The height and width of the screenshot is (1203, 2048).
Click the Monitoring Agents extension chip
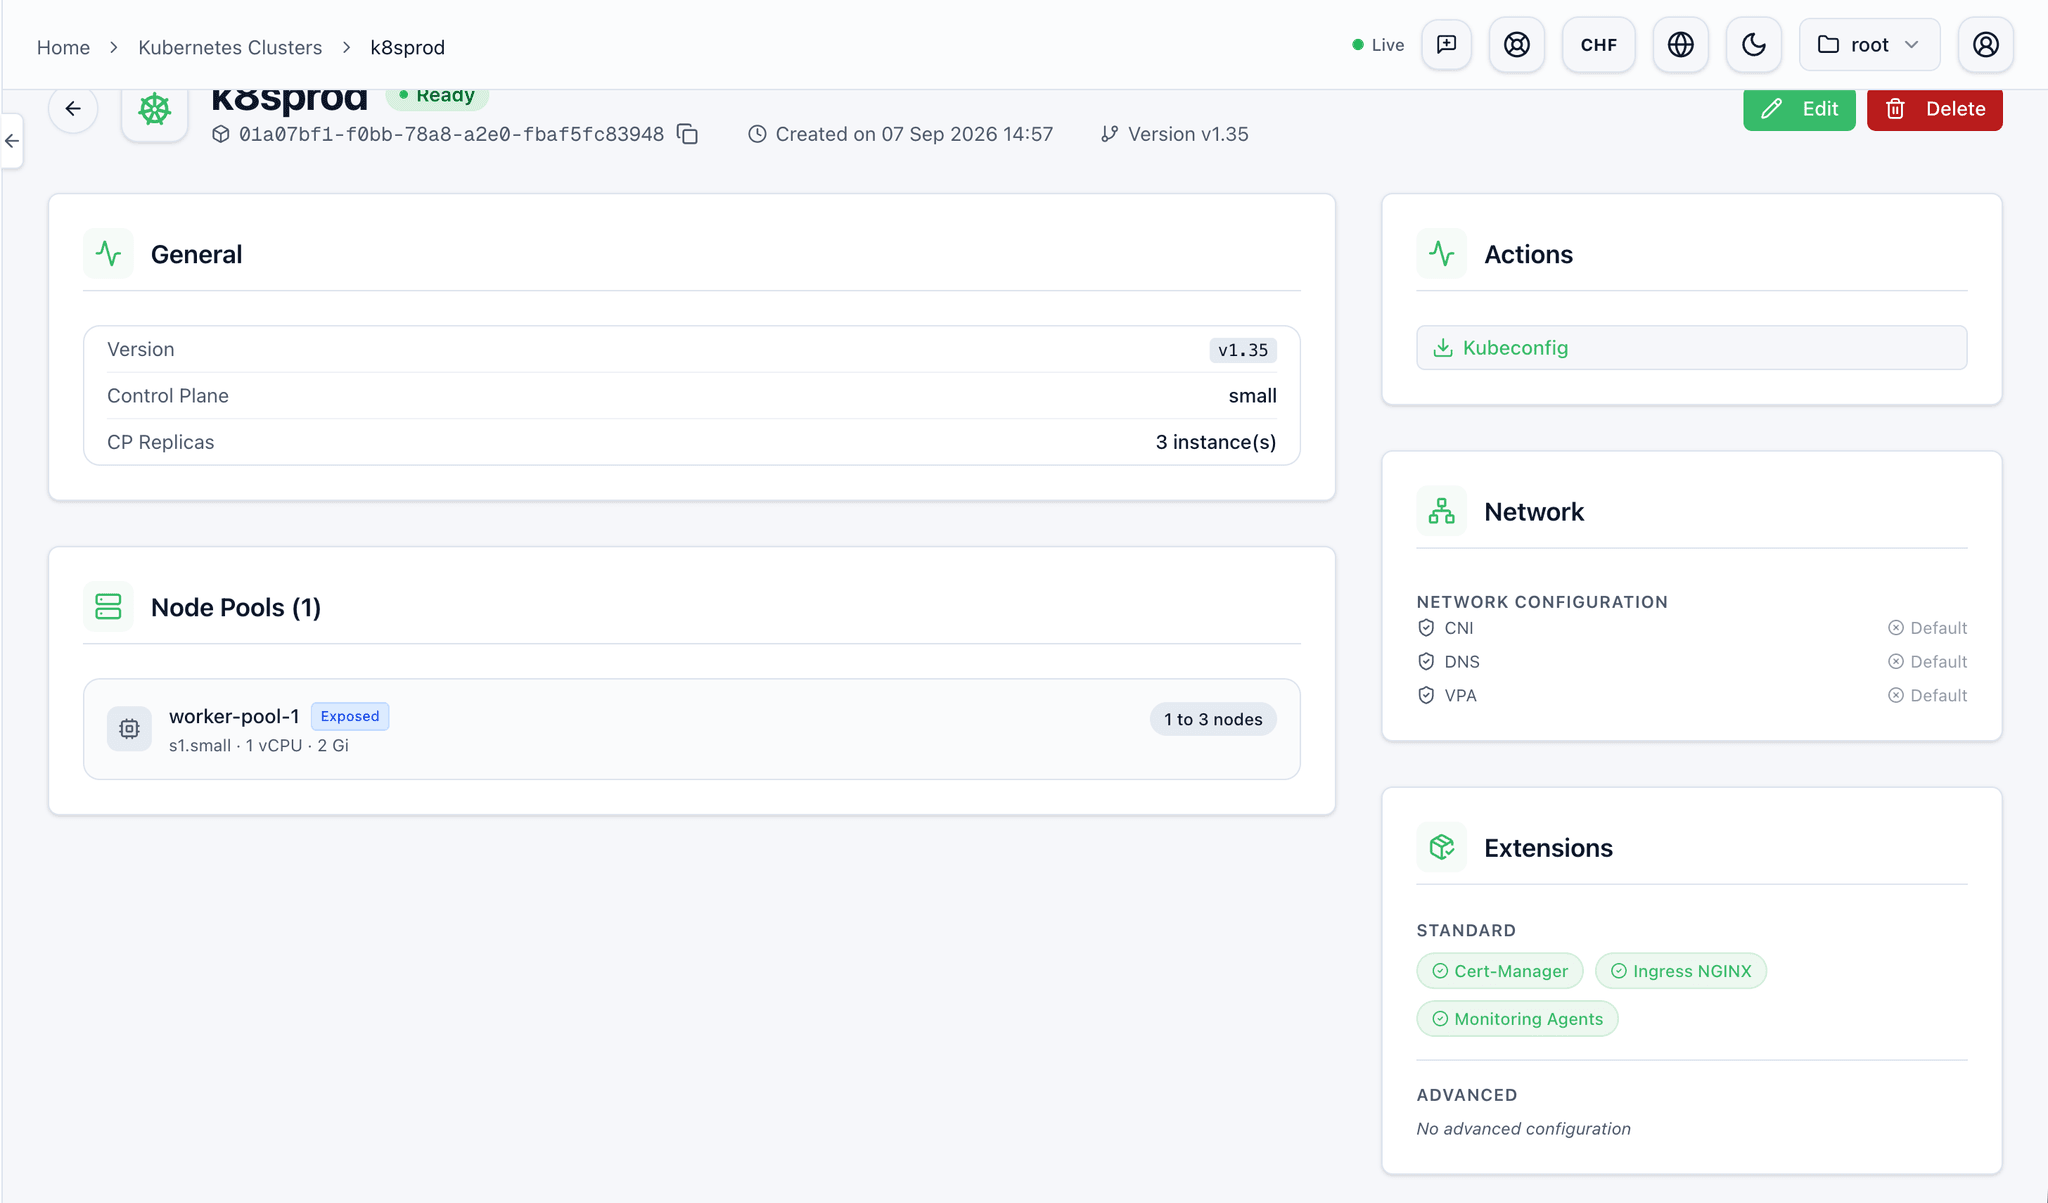click(x=1517, y=1019)
